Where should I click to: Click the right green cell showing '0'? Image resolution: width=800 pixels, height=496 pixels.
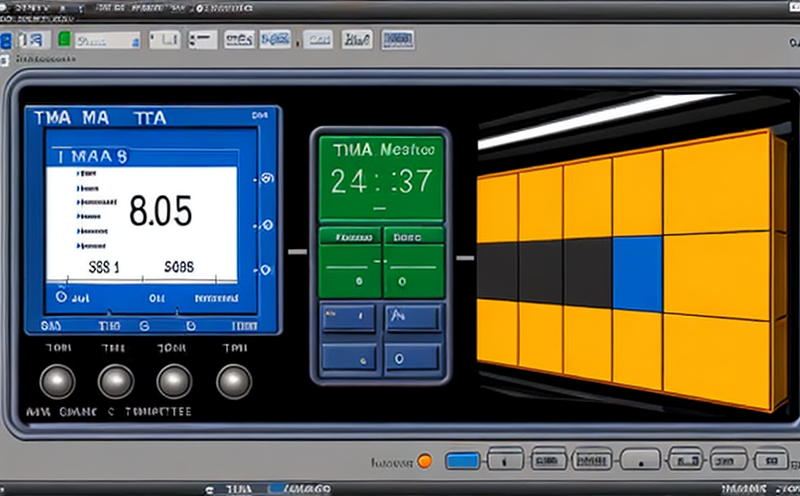point(413,271)
